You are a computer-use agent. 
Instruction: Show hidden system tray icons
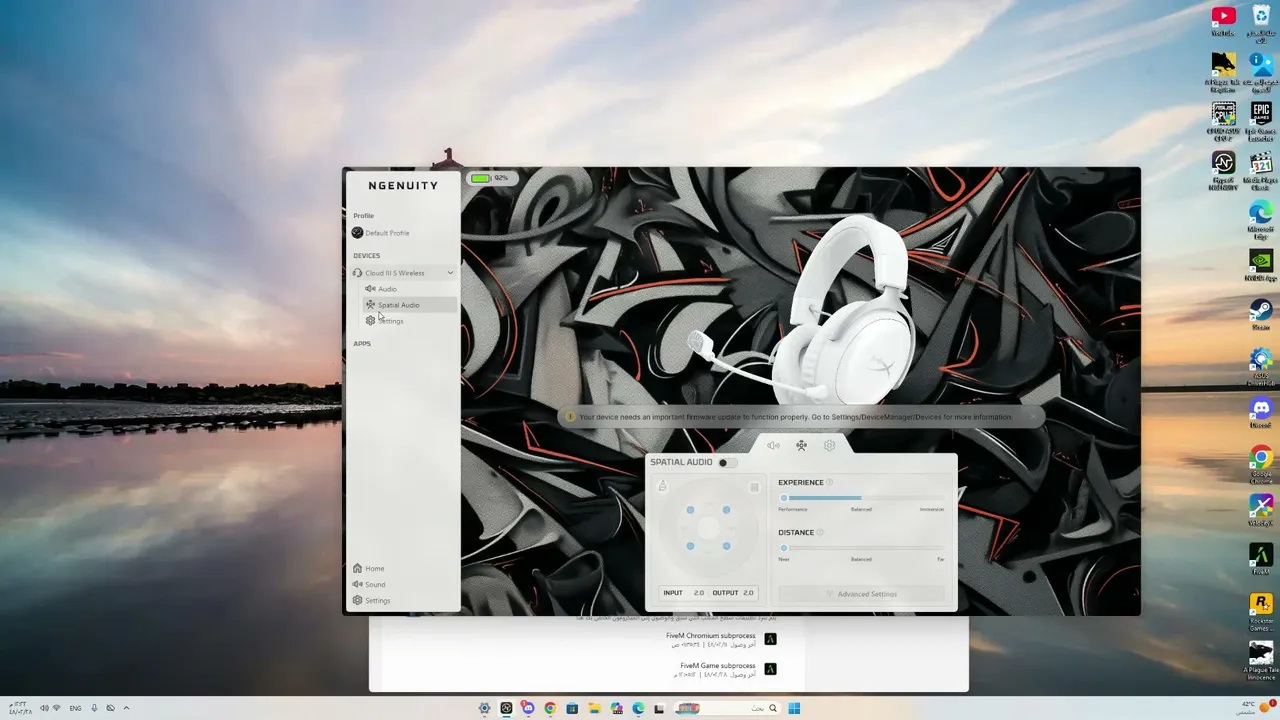click(x=126, y=708)
